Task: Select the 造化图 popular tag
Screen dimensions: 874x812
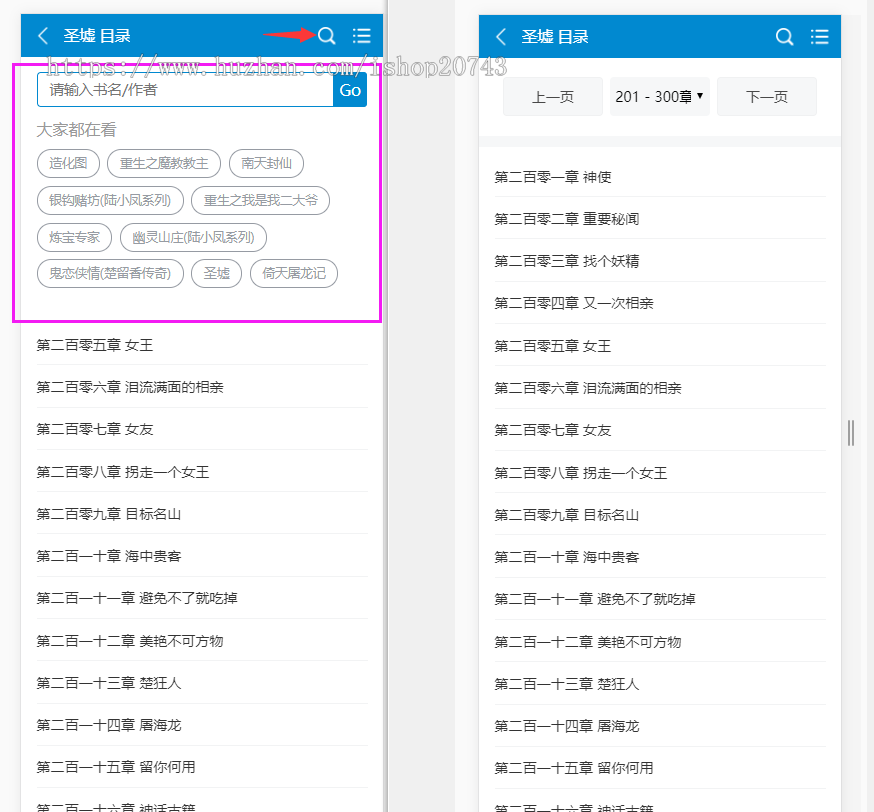Action: pos(68,163)
